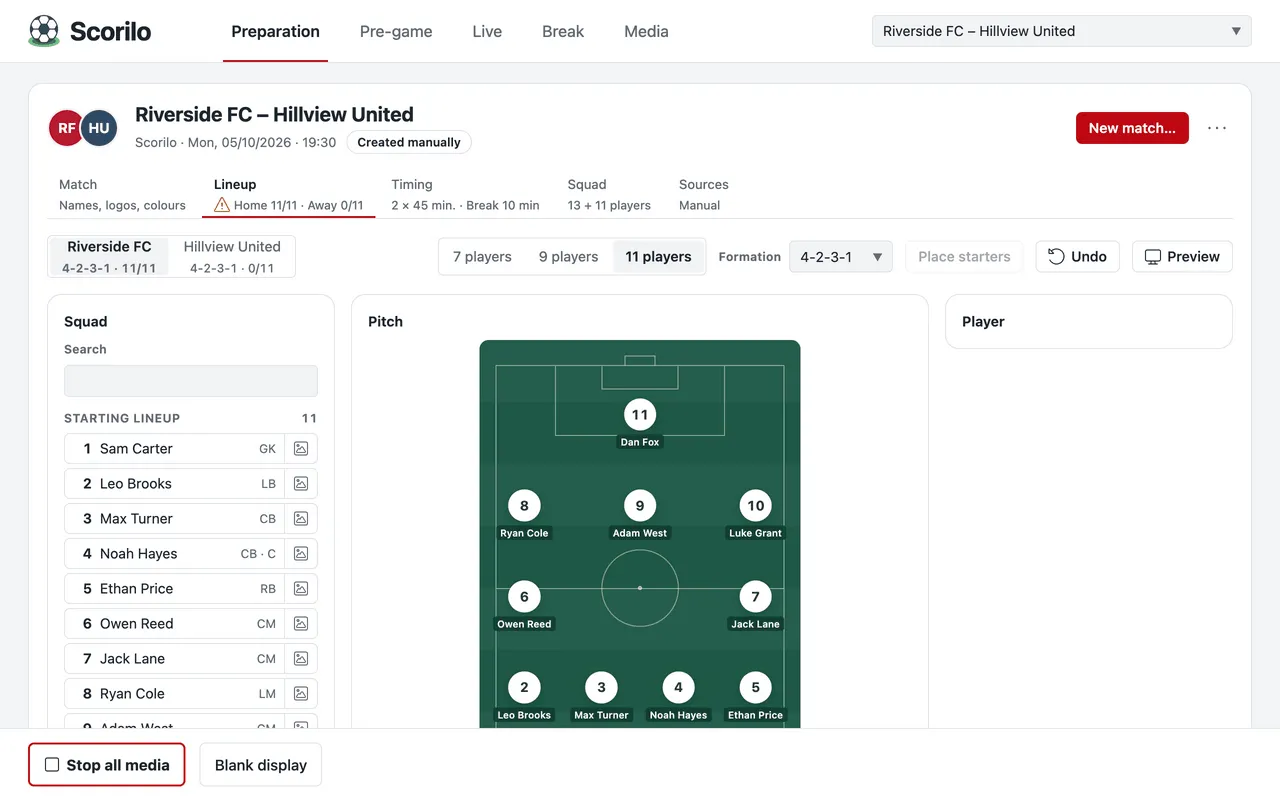The height and width of the screenshot is (800, 1280).
Task: Switch to Riverside FC team lineup
Action: click(x=109, y=256)
